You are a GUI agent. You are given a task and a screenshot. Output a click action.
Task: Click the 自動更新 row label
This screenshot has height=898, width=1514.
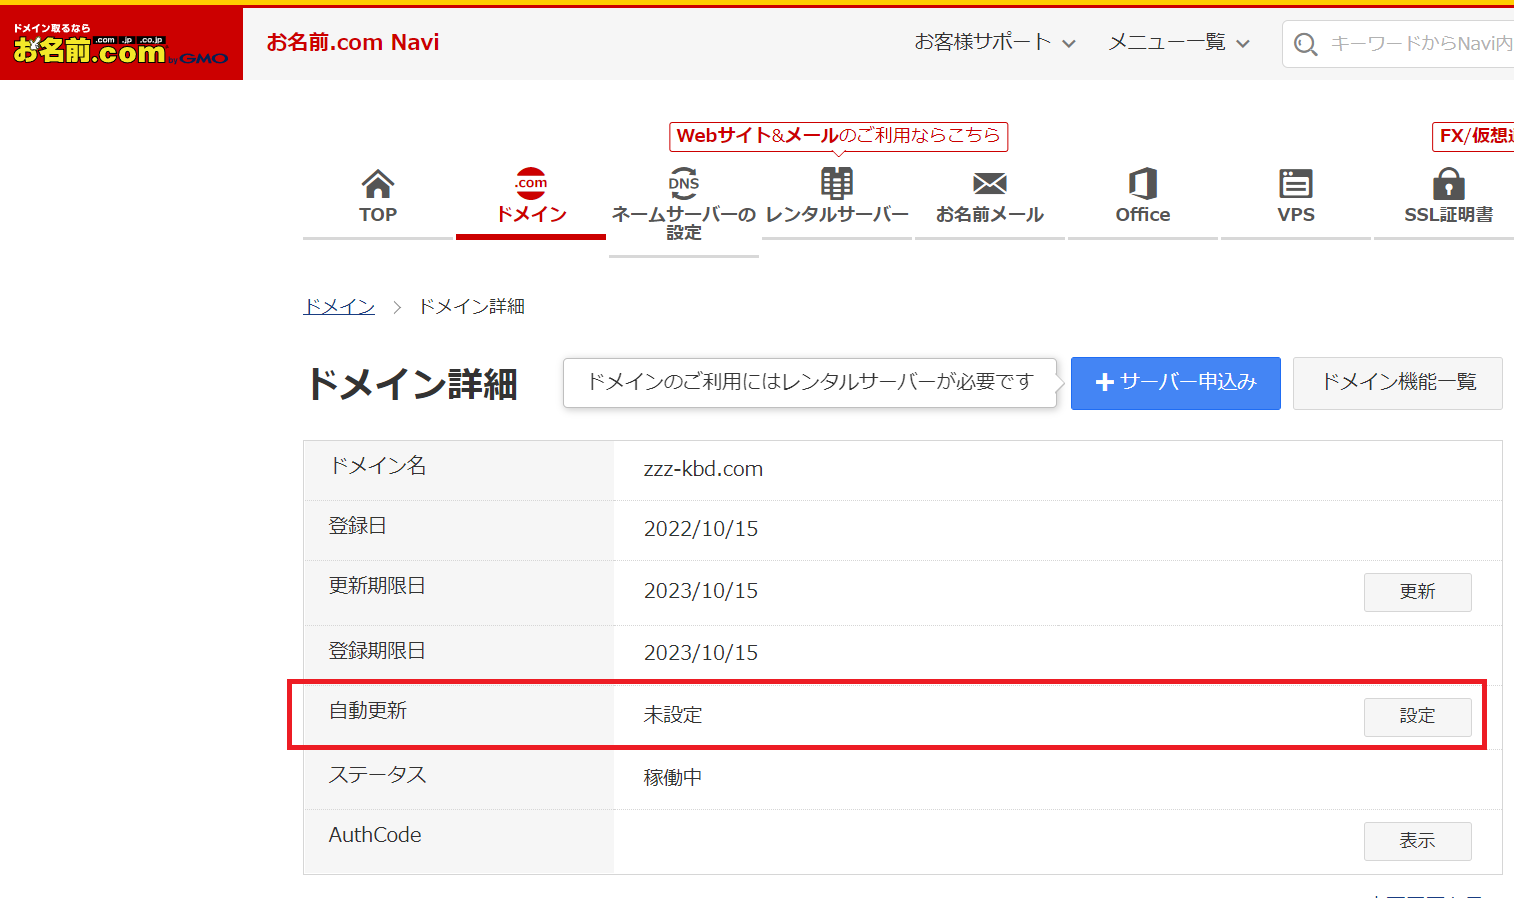tap(368, 711)
